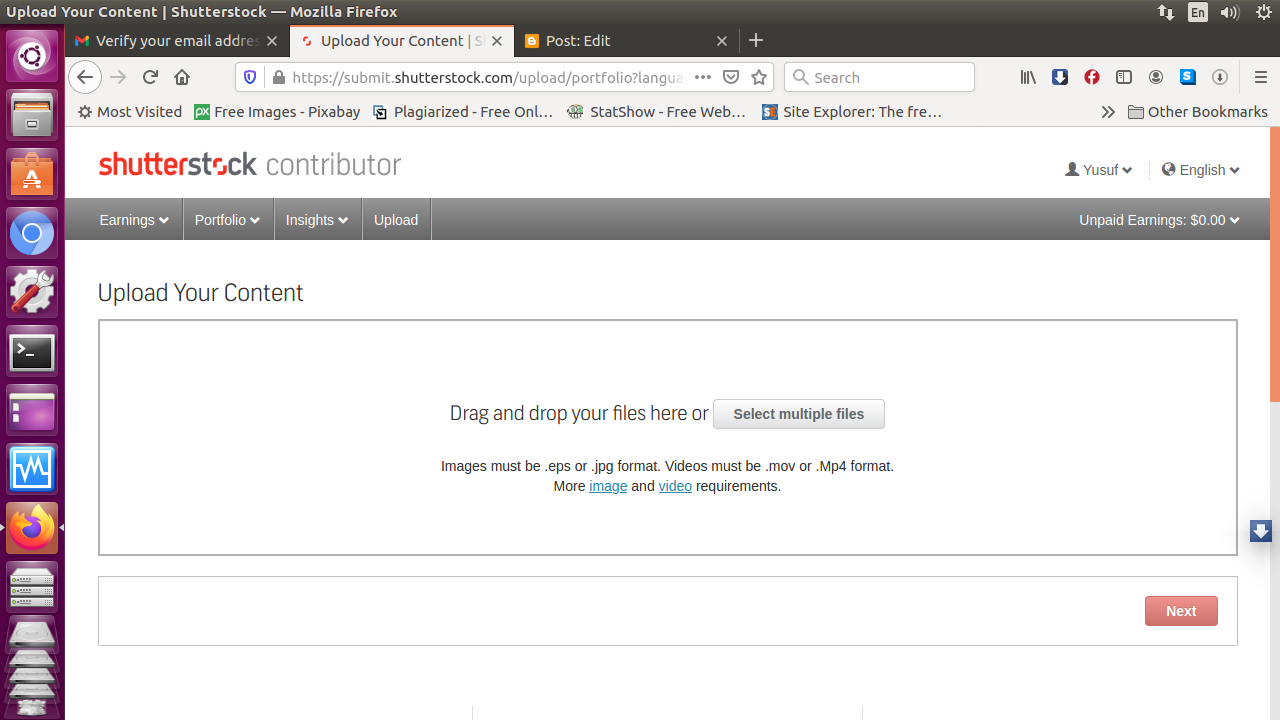
Task: Open Firefox library icon
Action: pyautogui.click(x=1028, y=77)
